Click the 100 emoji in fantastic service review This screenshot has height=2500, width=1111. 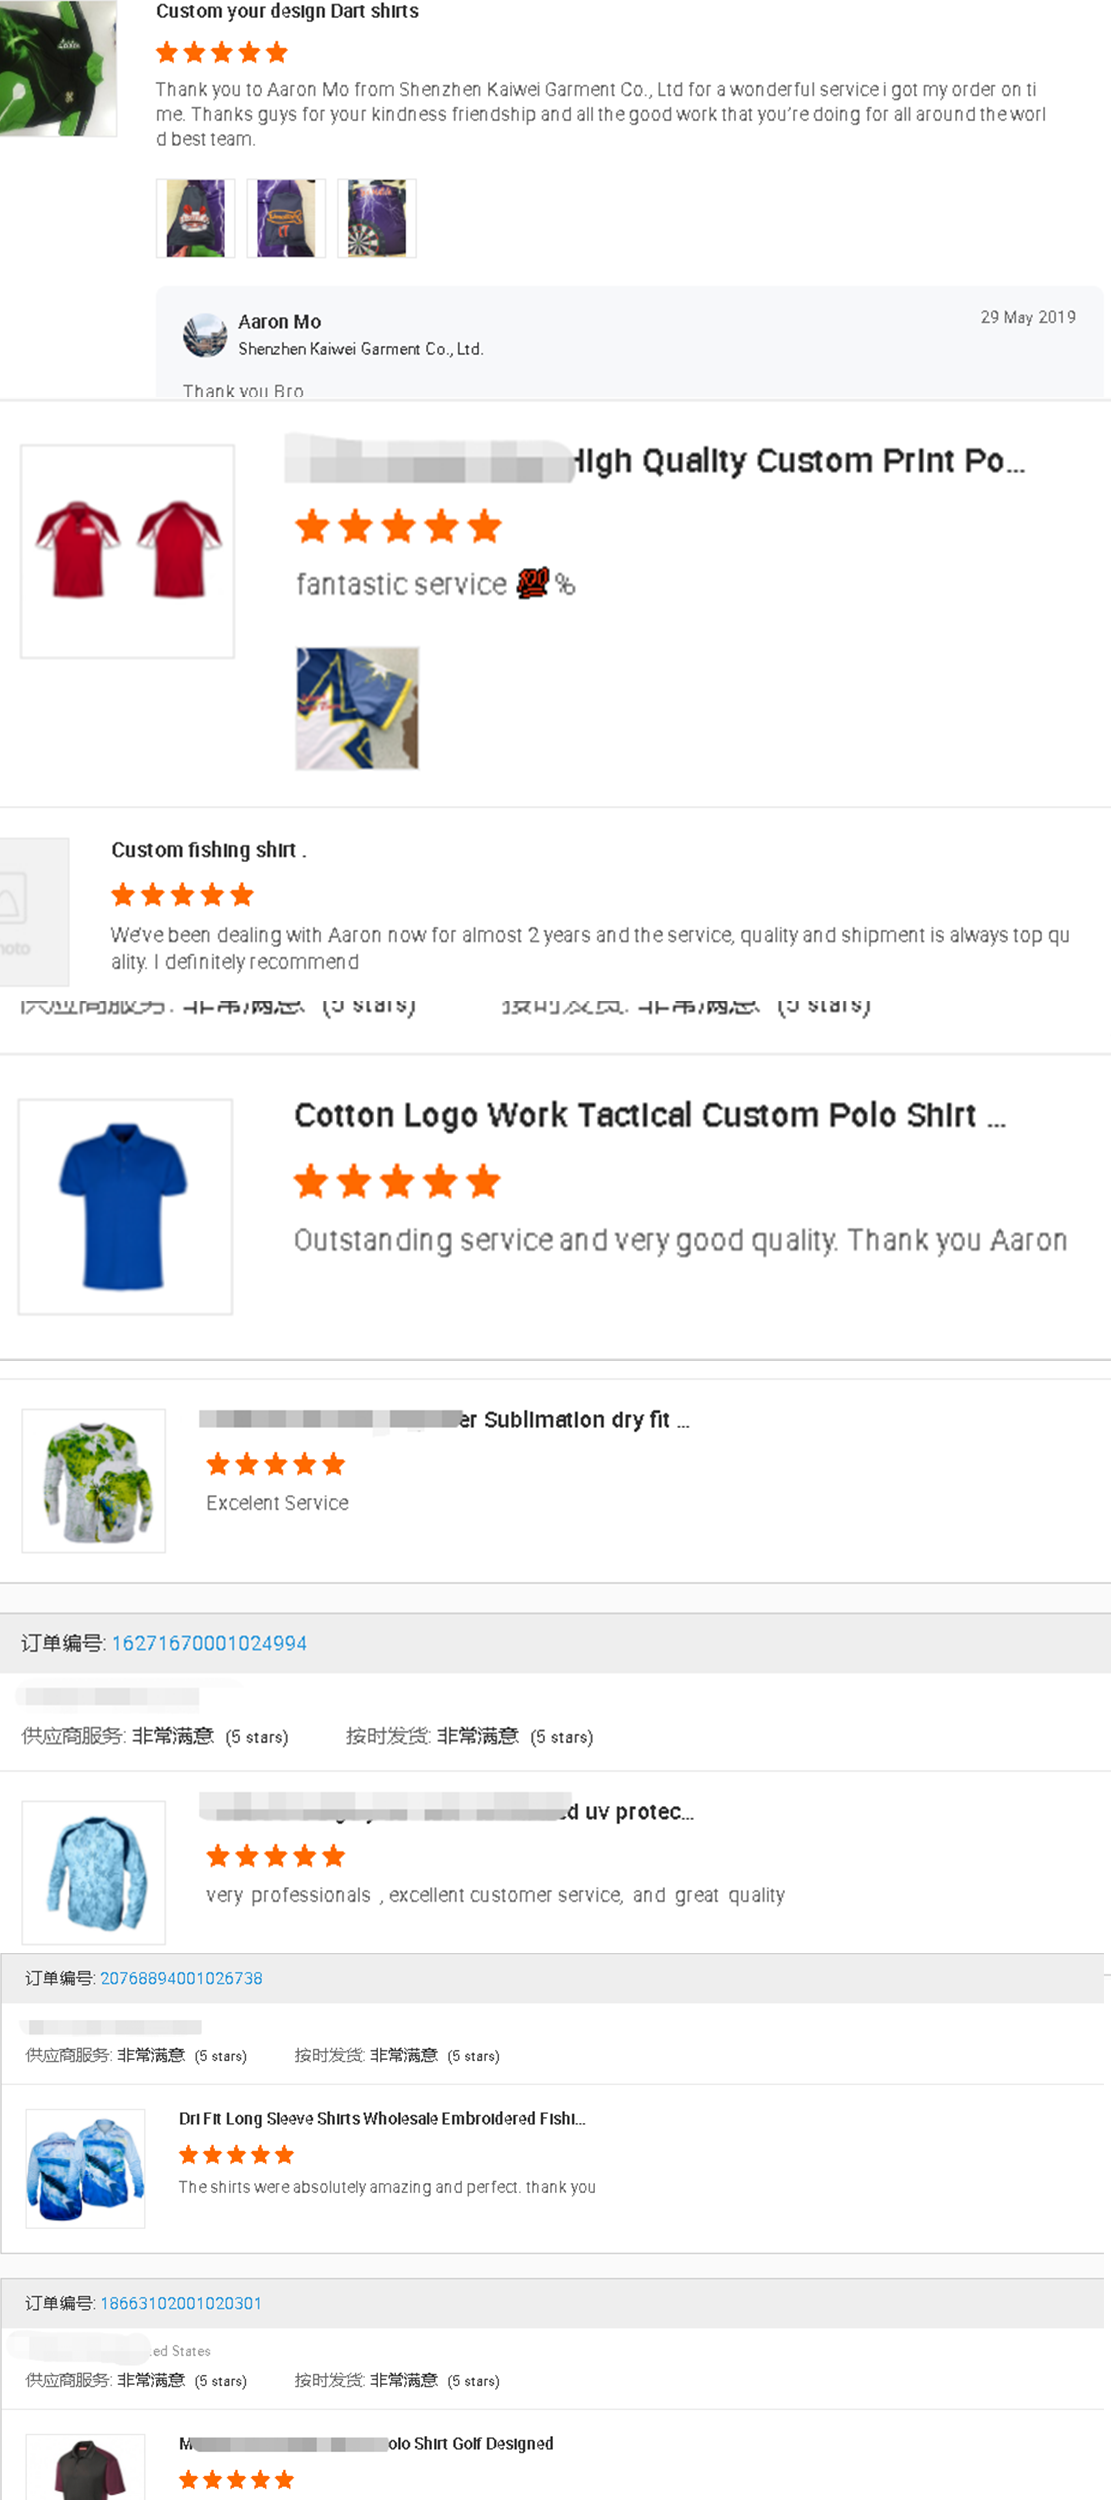533,583
